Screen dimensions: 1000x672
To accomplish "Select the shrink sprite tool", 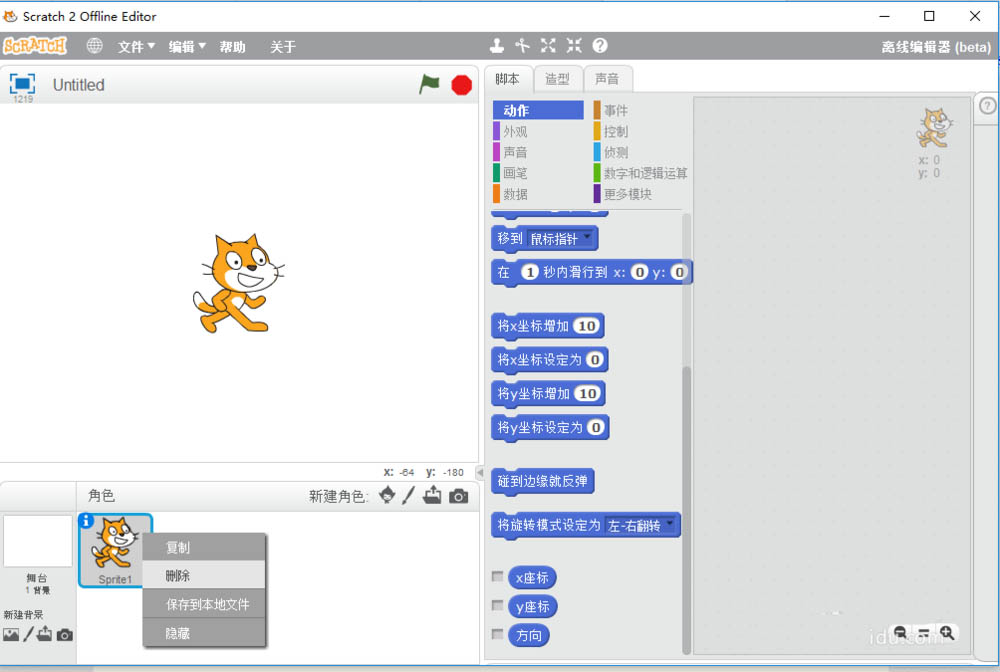I will 573,45.
